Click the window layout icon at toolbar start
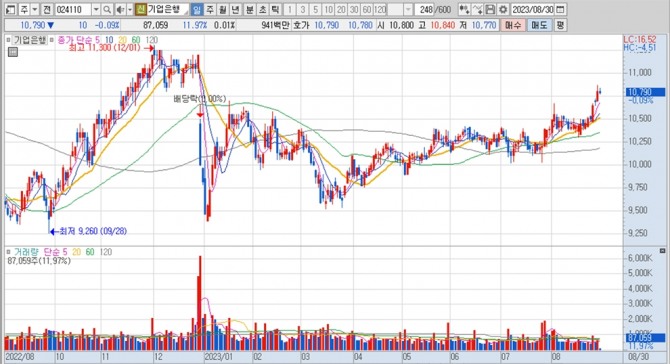This screenshot has height=364, width=670. tap(11, 9)
